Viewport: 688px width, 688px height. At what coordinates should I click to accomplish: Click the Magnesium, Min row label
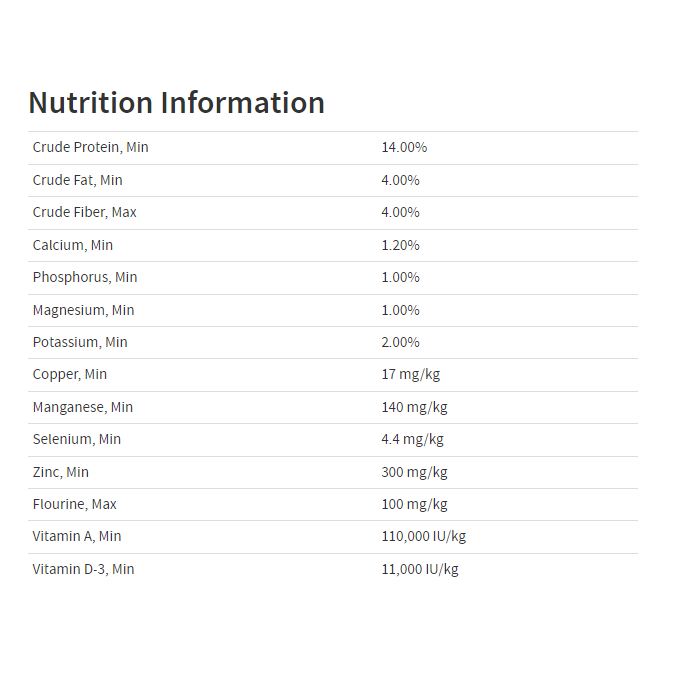83,310
